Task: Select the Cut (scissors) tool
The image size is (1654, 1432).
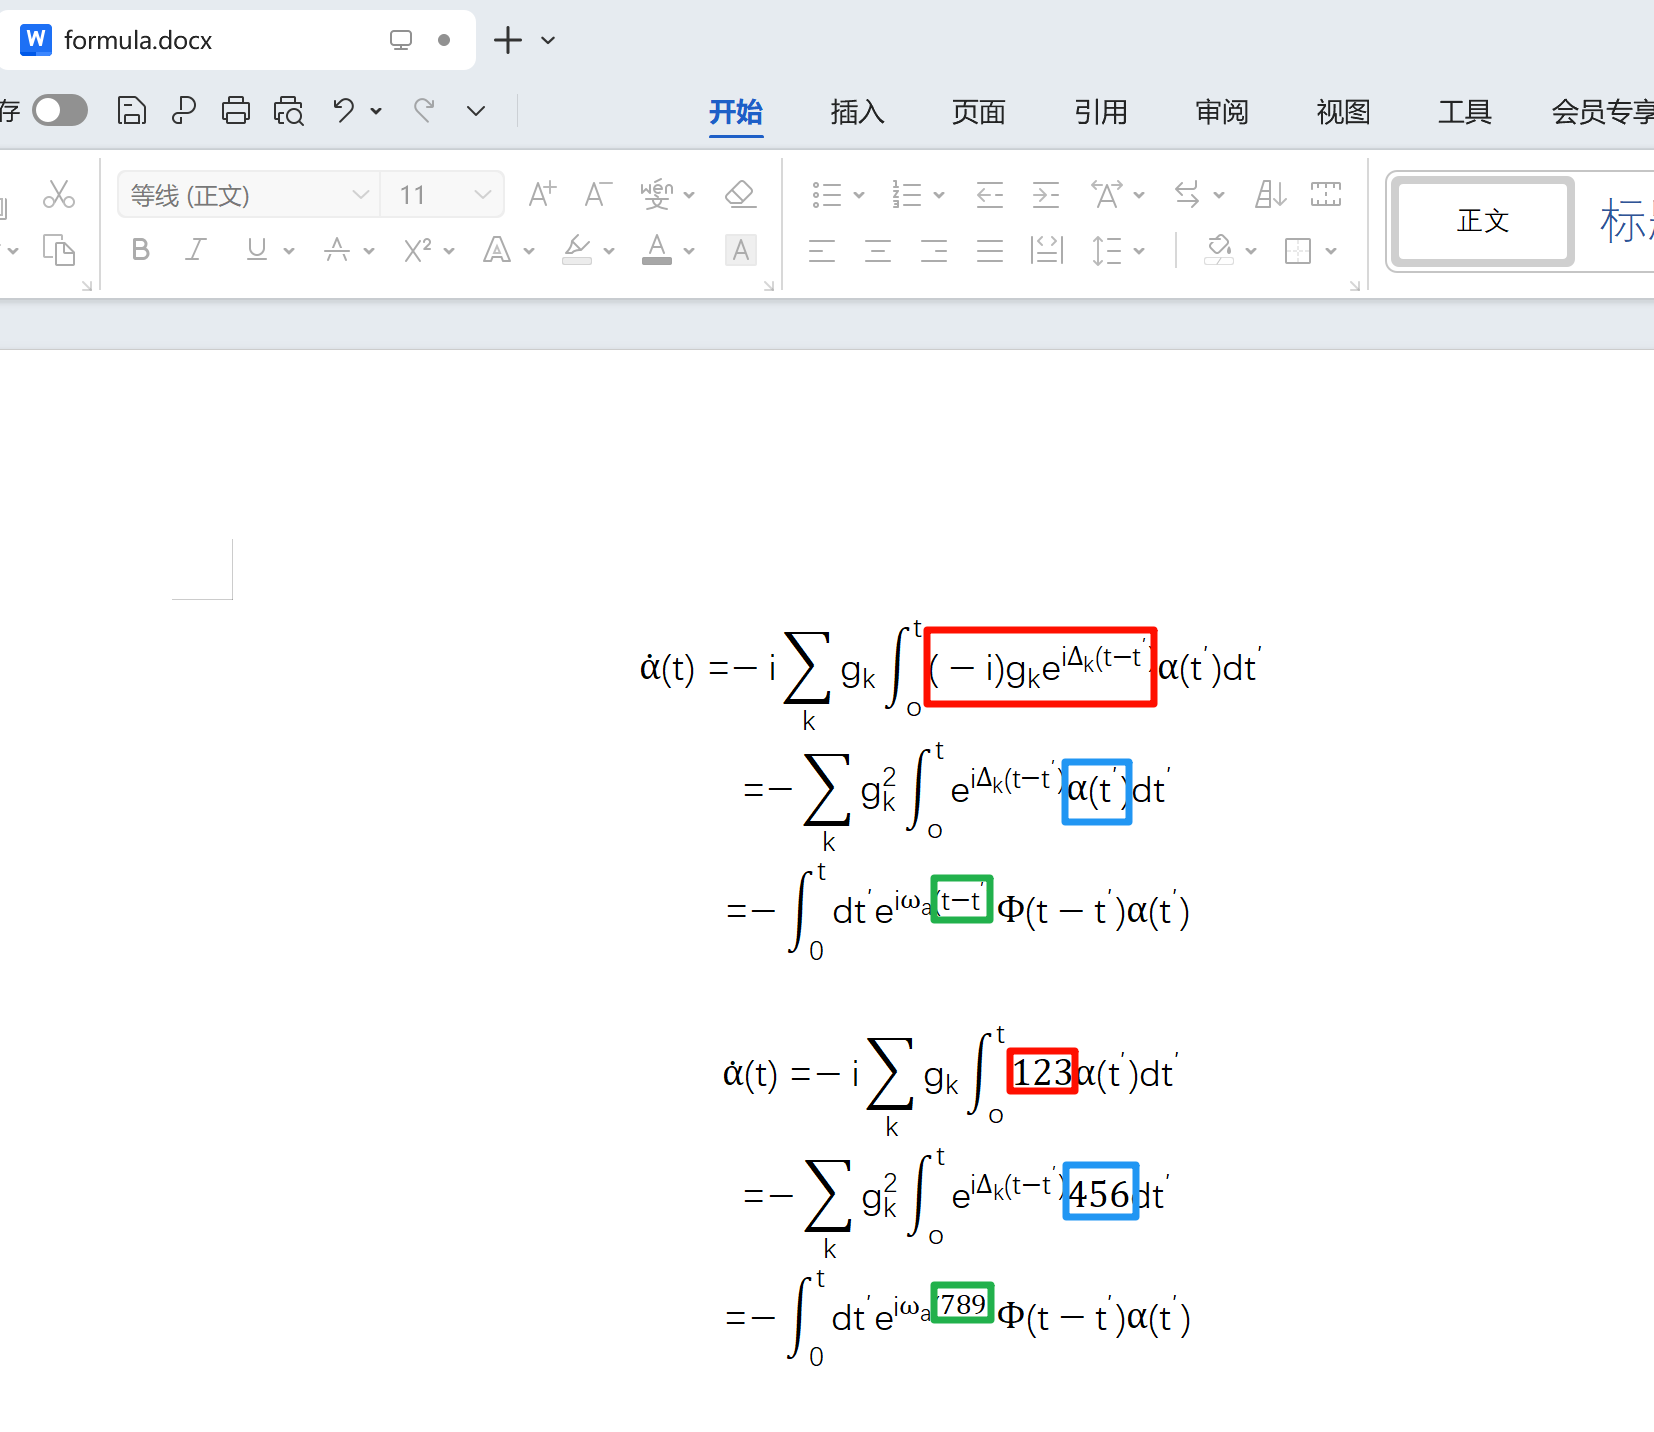Action: click(59, 194)
